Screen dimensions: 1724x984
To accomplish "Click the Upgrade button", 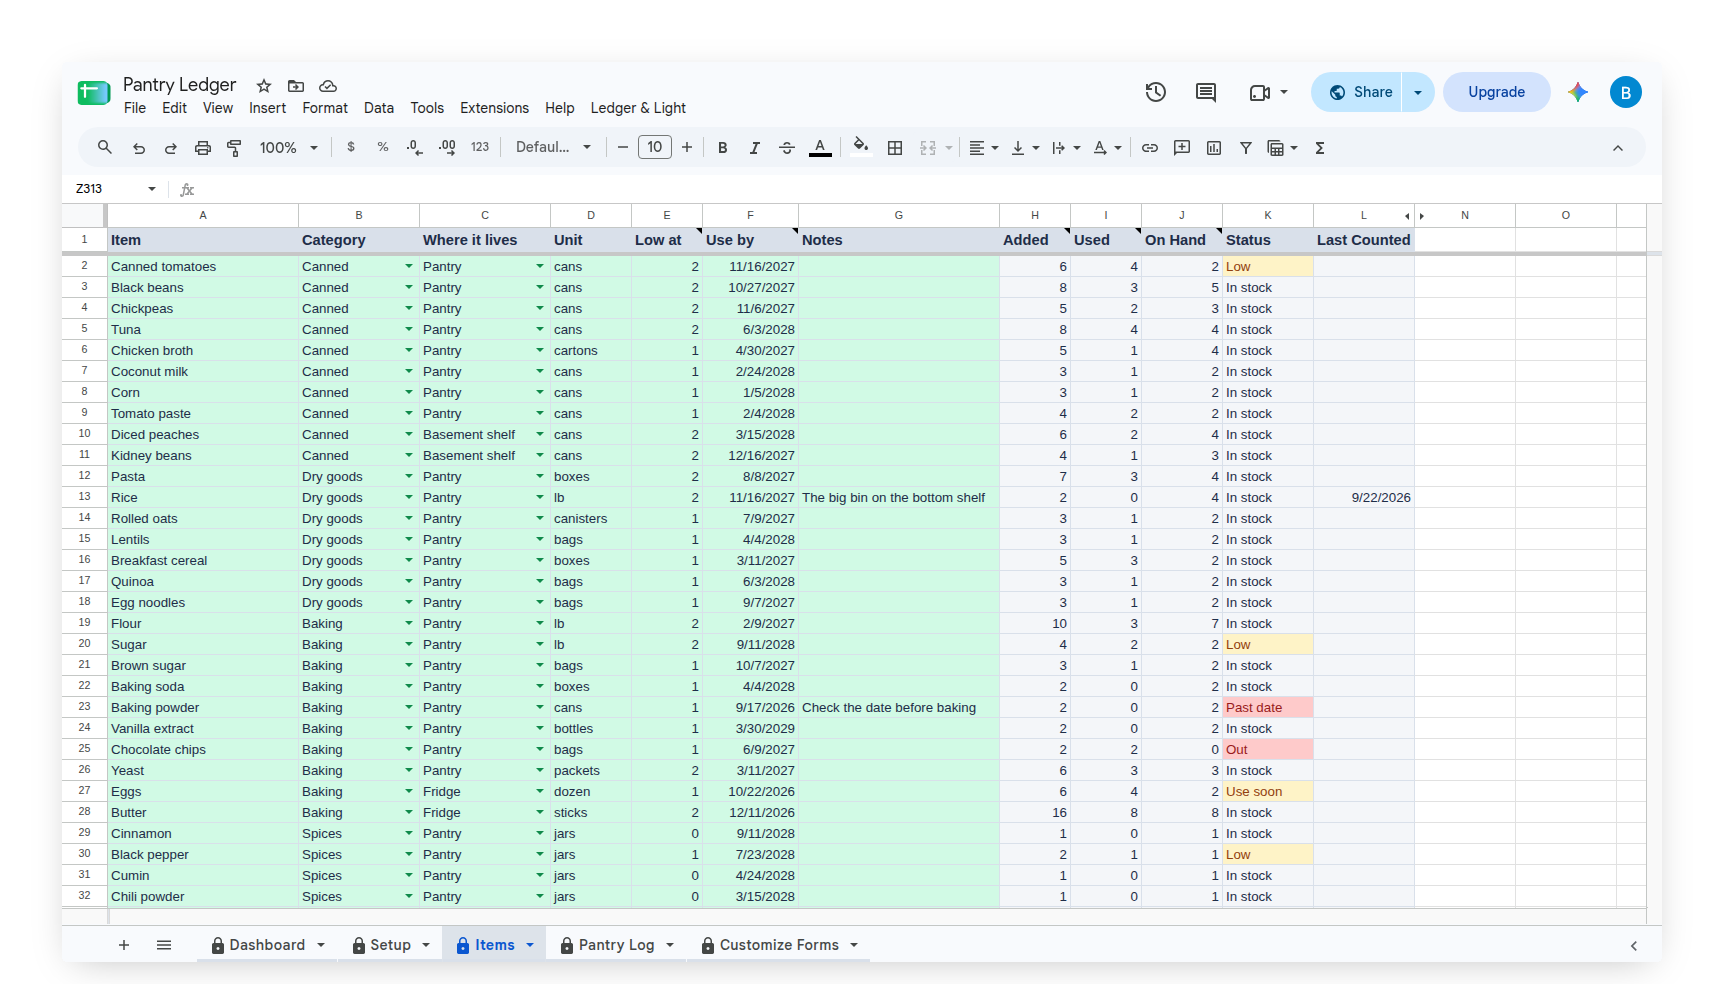I will [1496, 92].
